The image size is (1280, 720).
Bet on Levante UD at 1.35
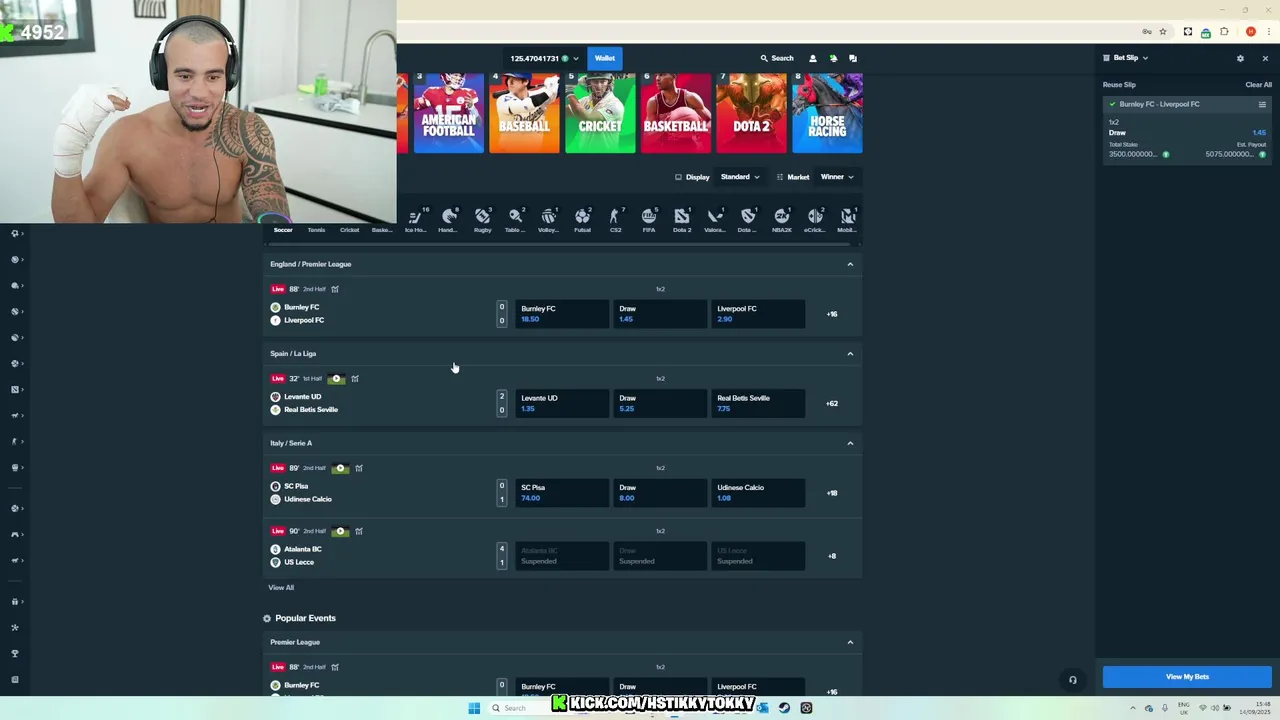pos(562,403)
